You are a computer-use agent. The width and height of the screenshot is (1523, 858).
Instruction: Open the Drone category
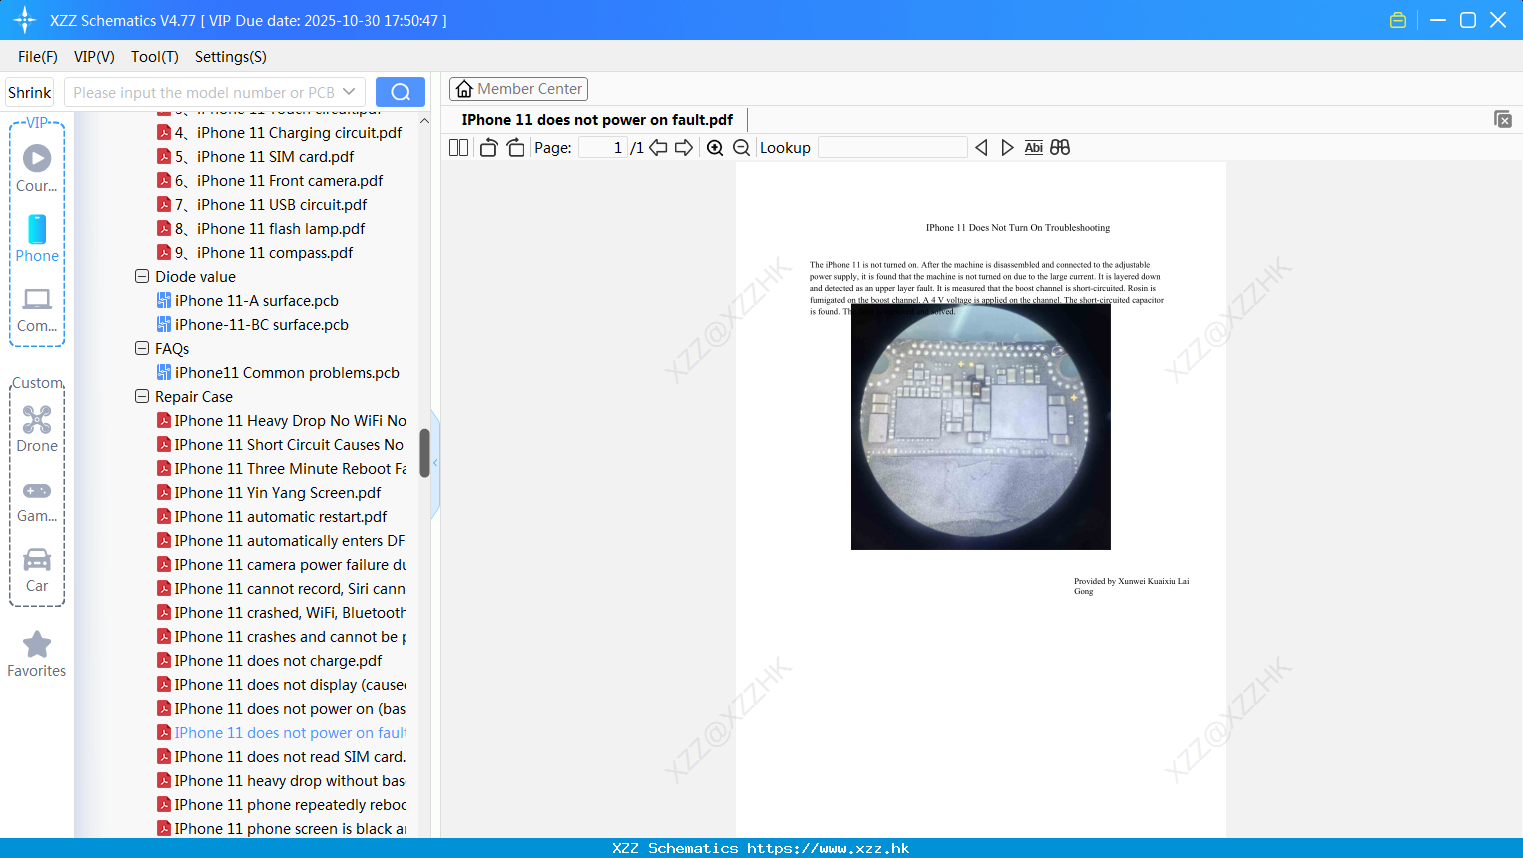tap(37, 429)
